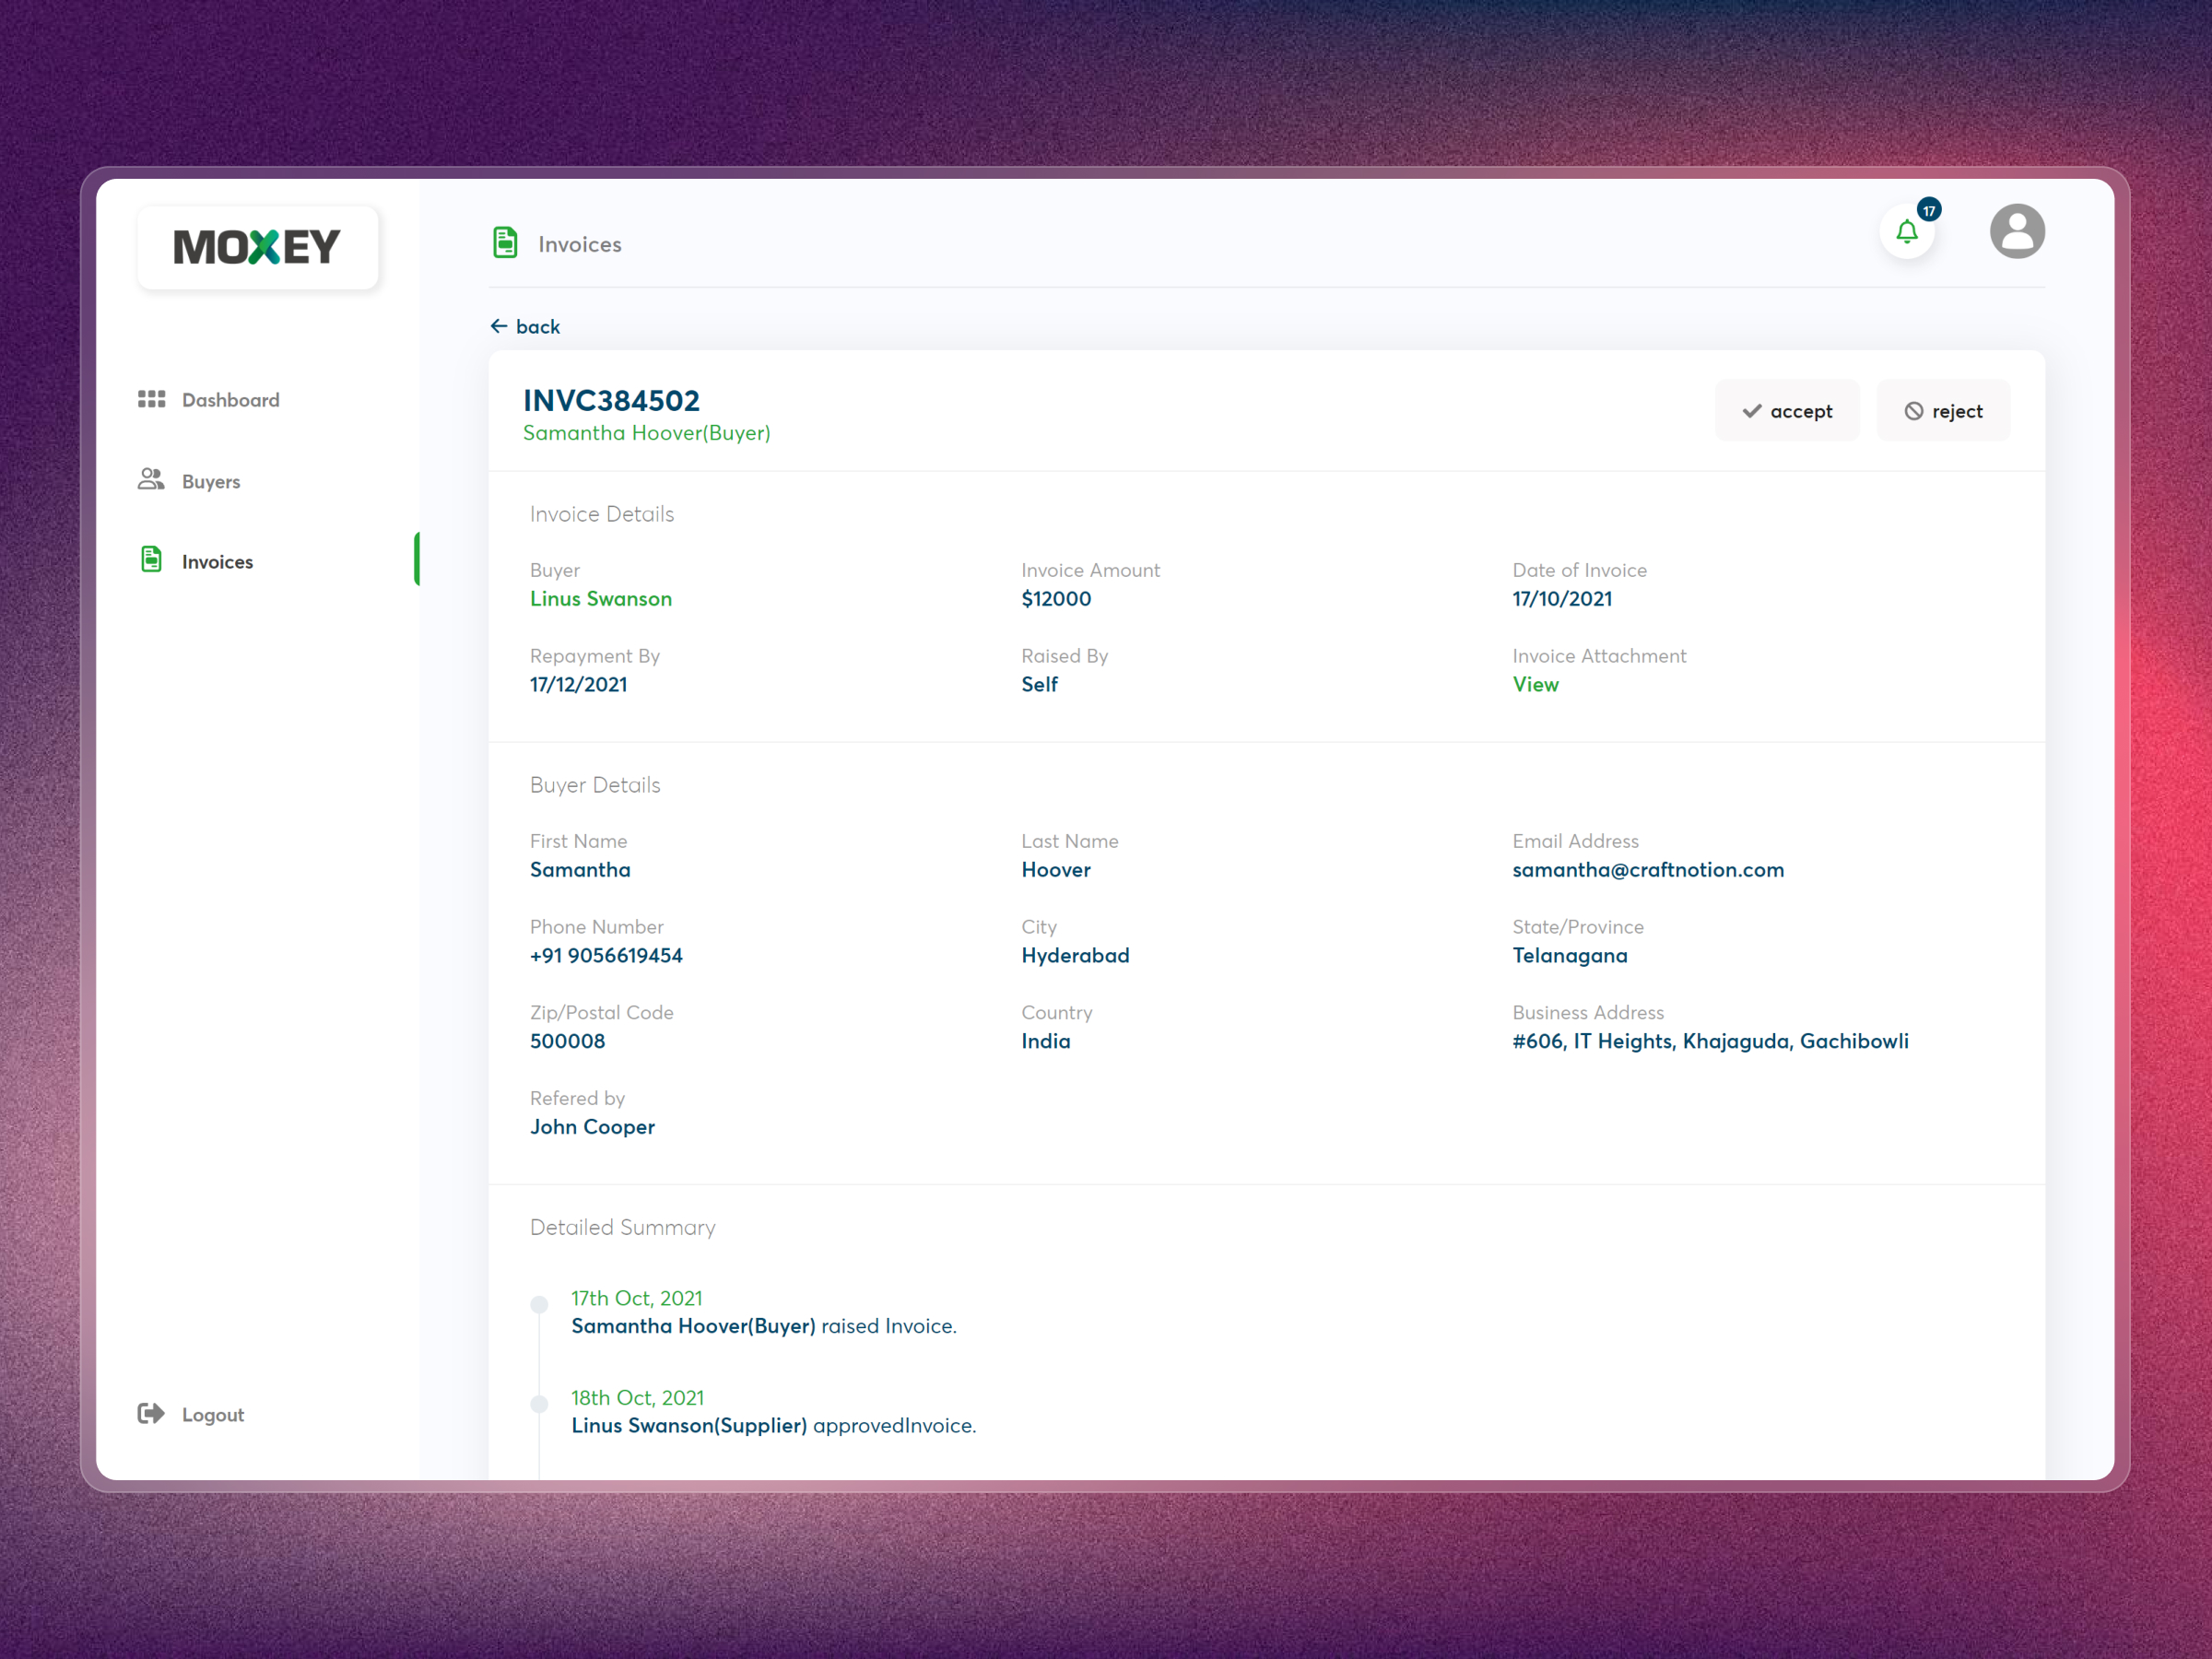Image resolution: width=2212 pixels, height=1659 pixels.
Task: Select the Buyers menu item in sidebar
Action: point(211,480)
